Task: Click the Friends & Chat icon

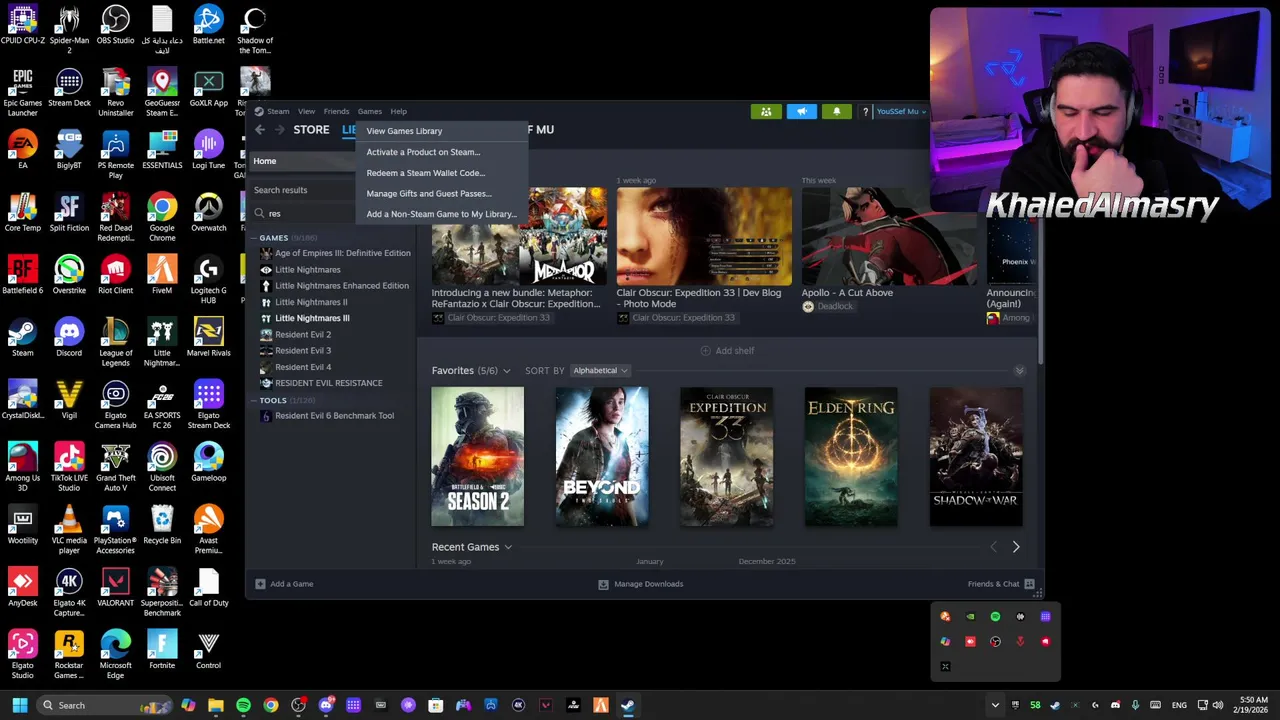Action: click(1028, 584)
